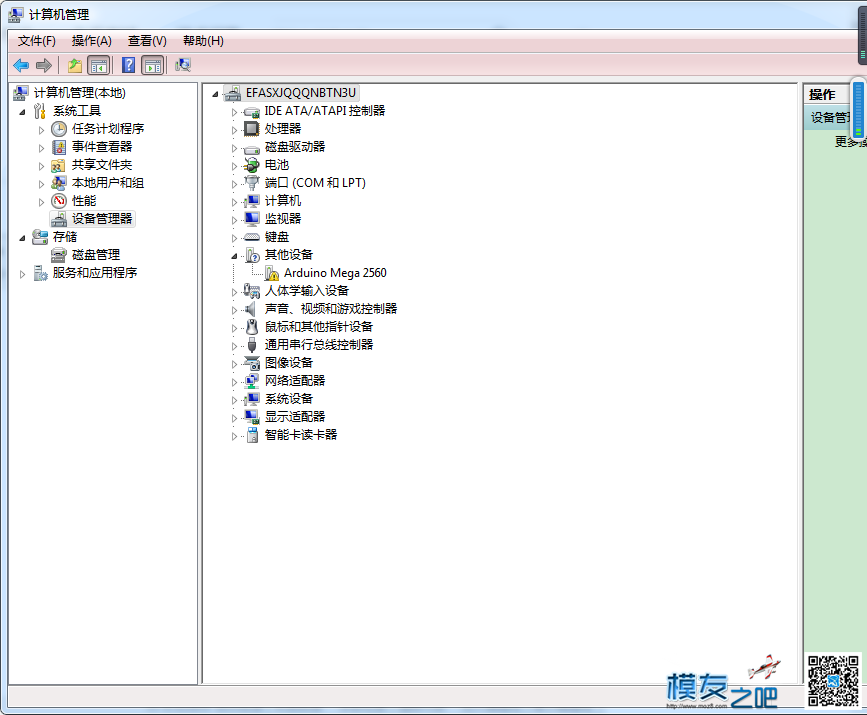The width and height of the screenshot is (867, 715).
Task: Click the 监视器 monitor icon
Action: [252, 219]
